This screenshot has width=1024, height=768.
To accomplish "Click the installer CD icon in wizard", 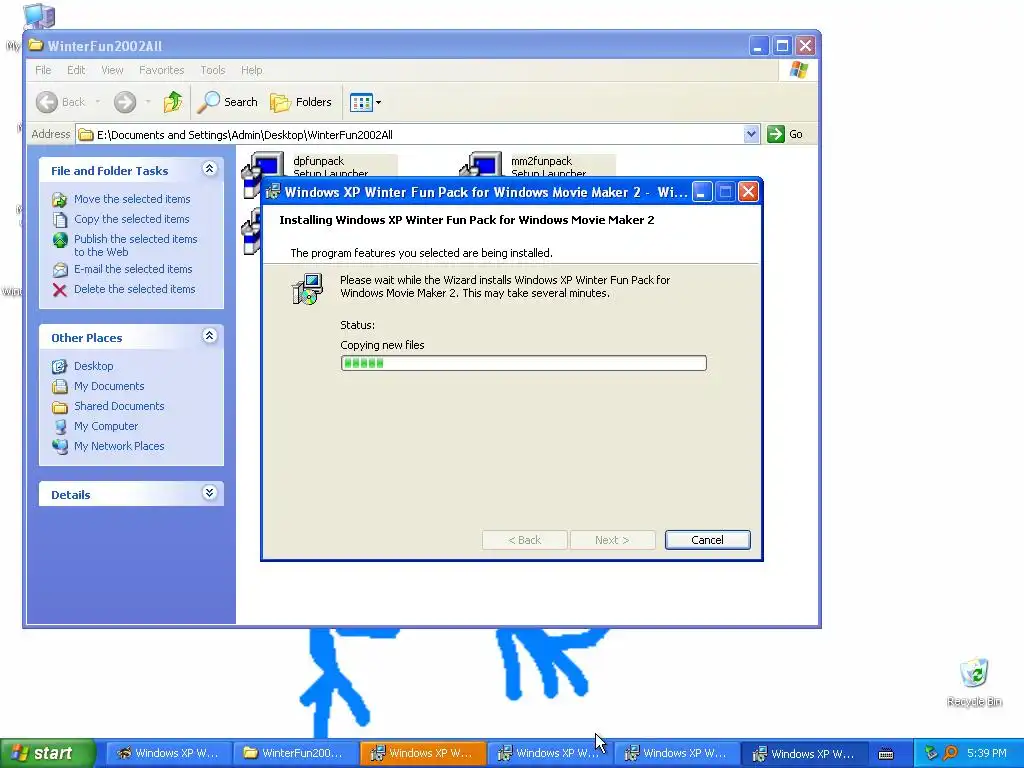I will coord(307,289).
